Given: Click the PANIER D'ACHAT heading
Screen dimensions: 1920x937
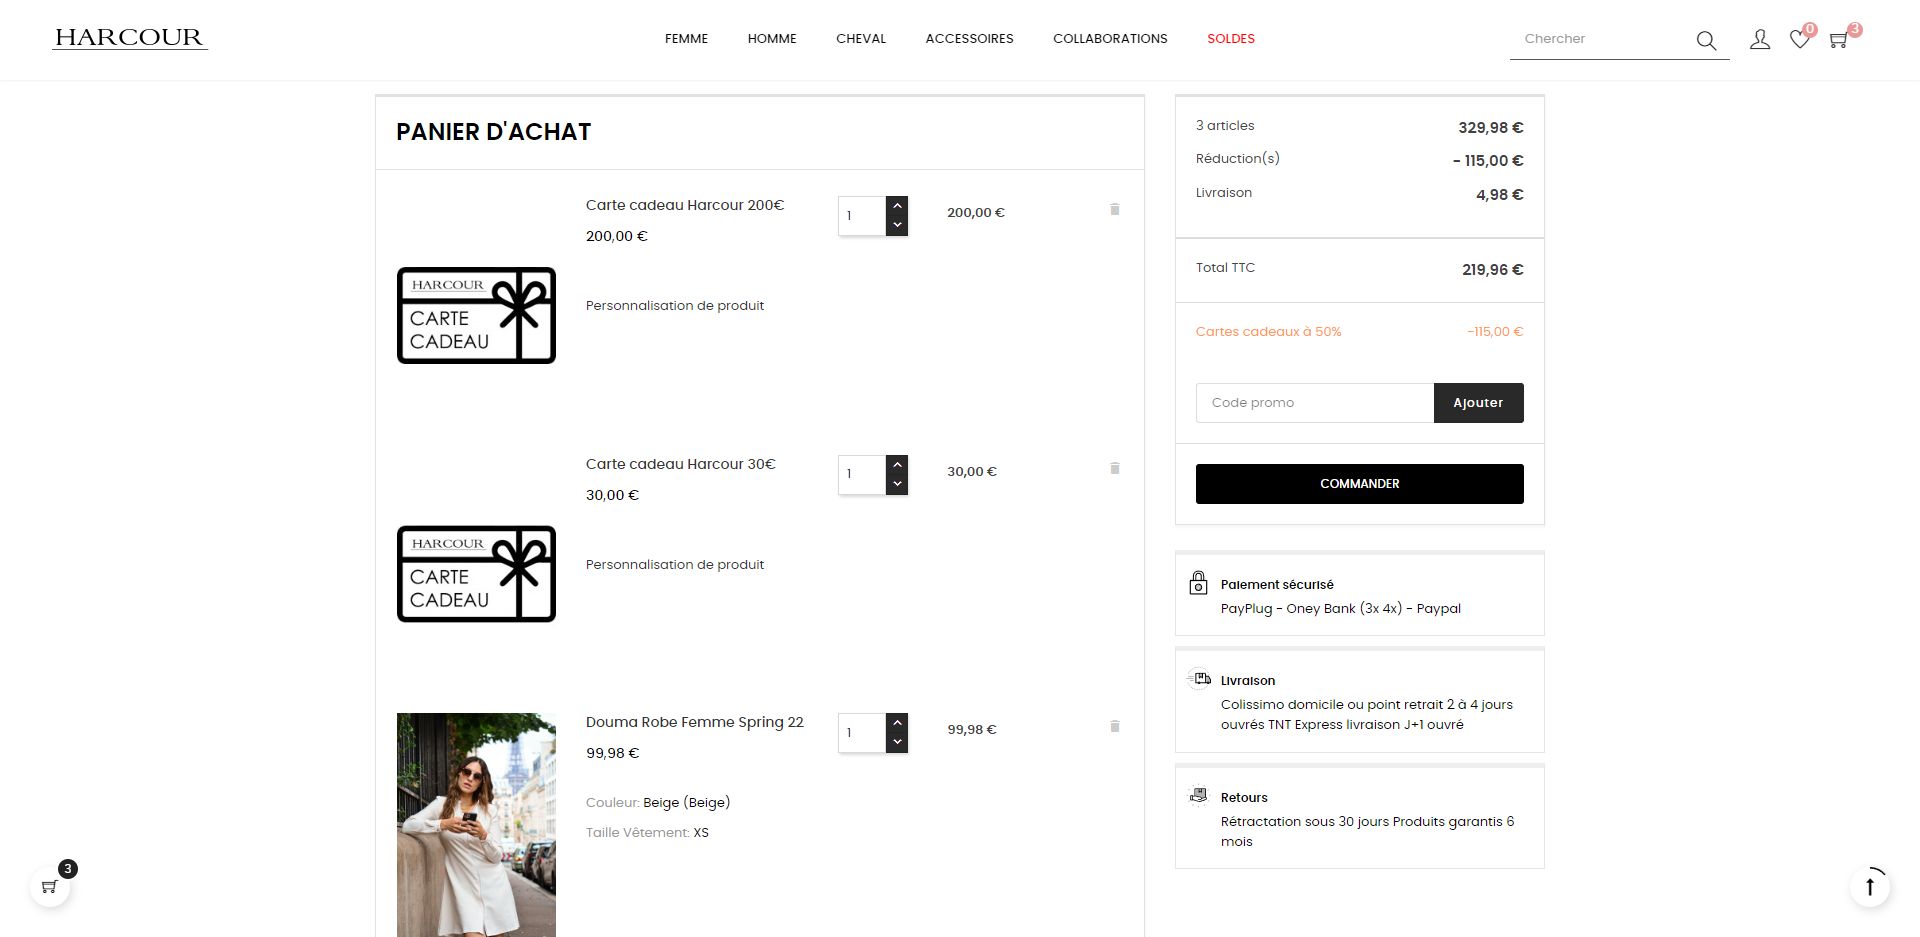Looking at the screenshot, I should point(493,132).
